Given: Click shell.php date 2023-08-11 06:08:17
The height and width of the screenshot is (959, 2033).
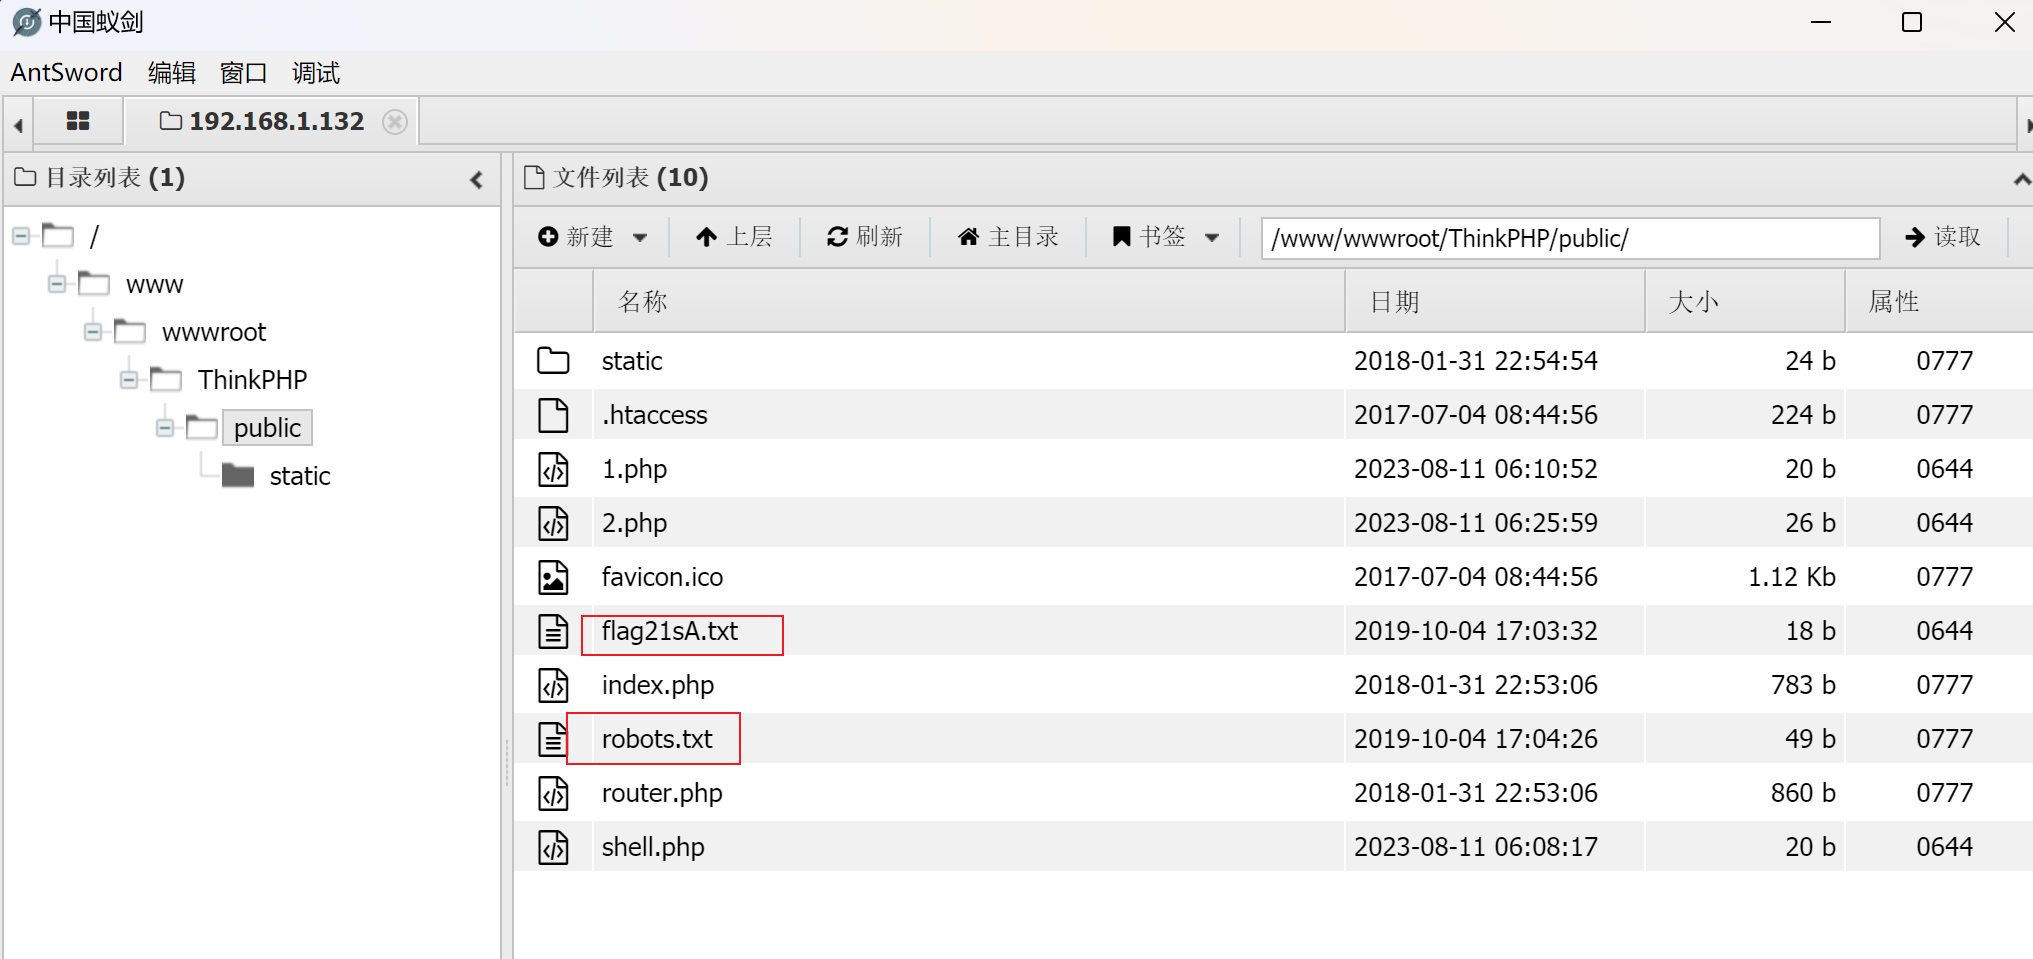Looking at the screenshot, I should click(x=1475, y=847).
